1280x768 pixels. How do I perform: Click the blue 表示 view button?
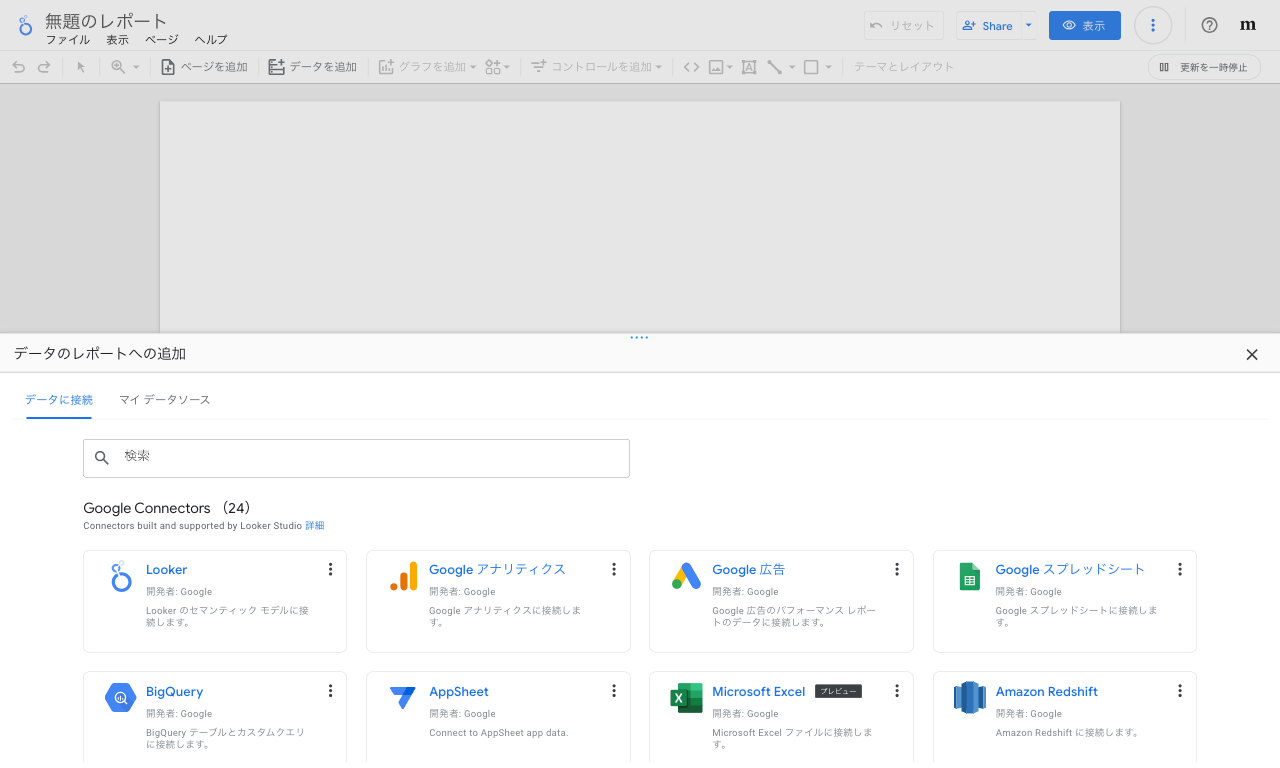click(x=1085, y=26)
